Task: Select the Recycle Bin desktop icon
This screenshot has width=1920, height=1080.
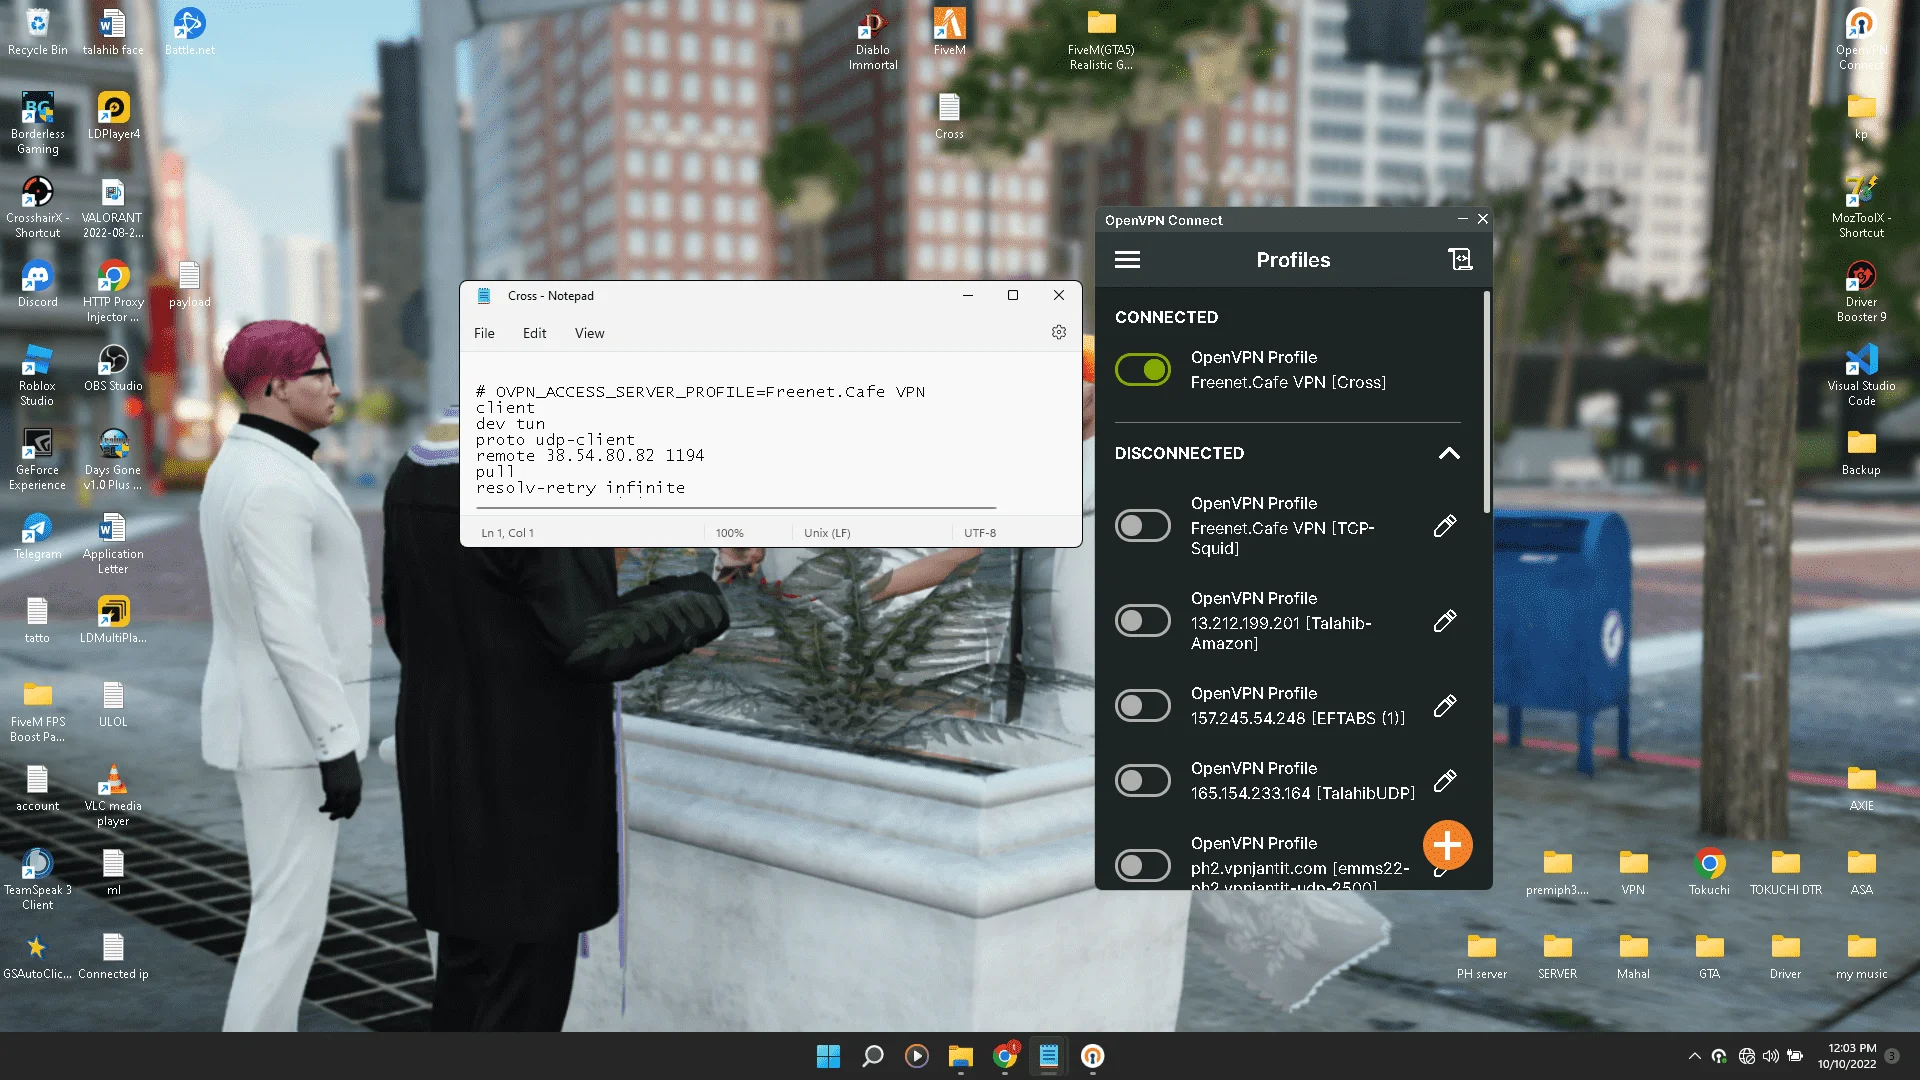Action: point(38,32)
